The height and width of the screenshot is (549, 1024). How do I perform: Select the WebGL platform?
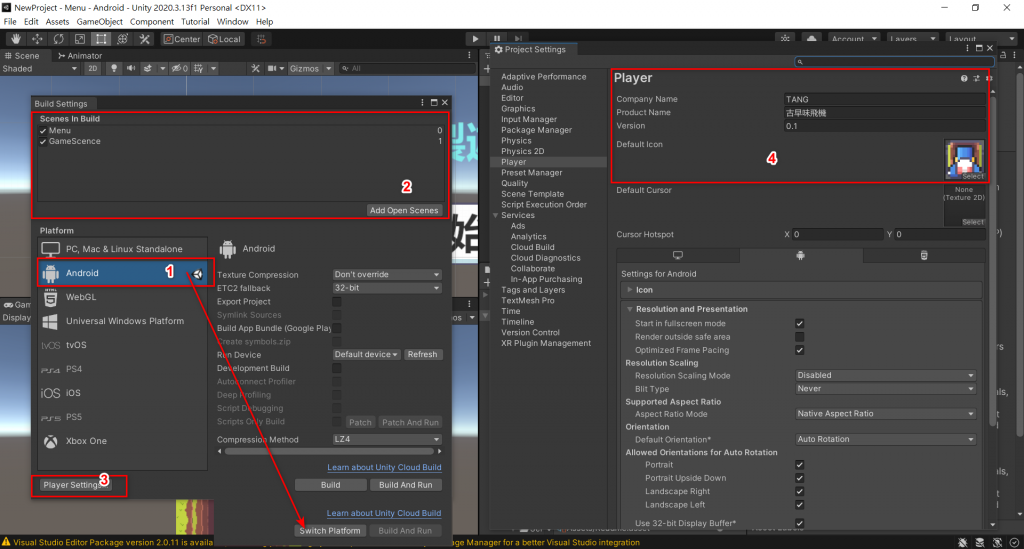(123, 297)
